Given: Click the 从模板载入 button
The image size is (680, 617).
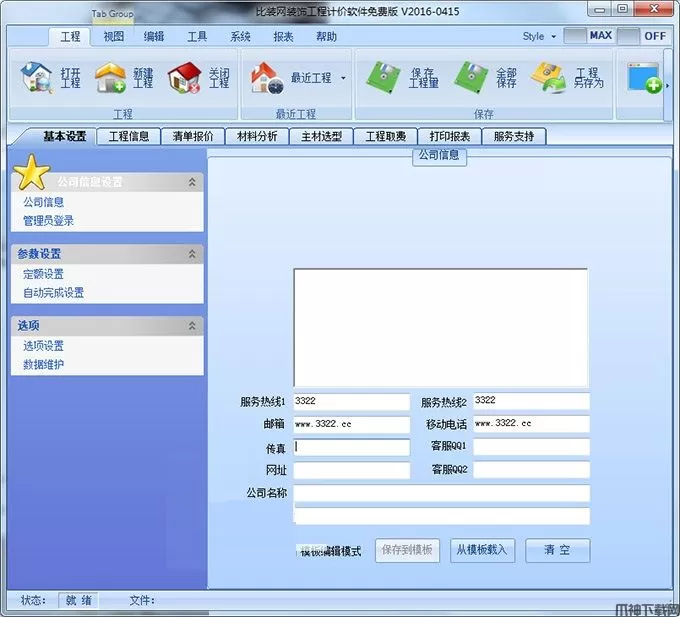Looking at the screenshot, I should tap(482, 550).
